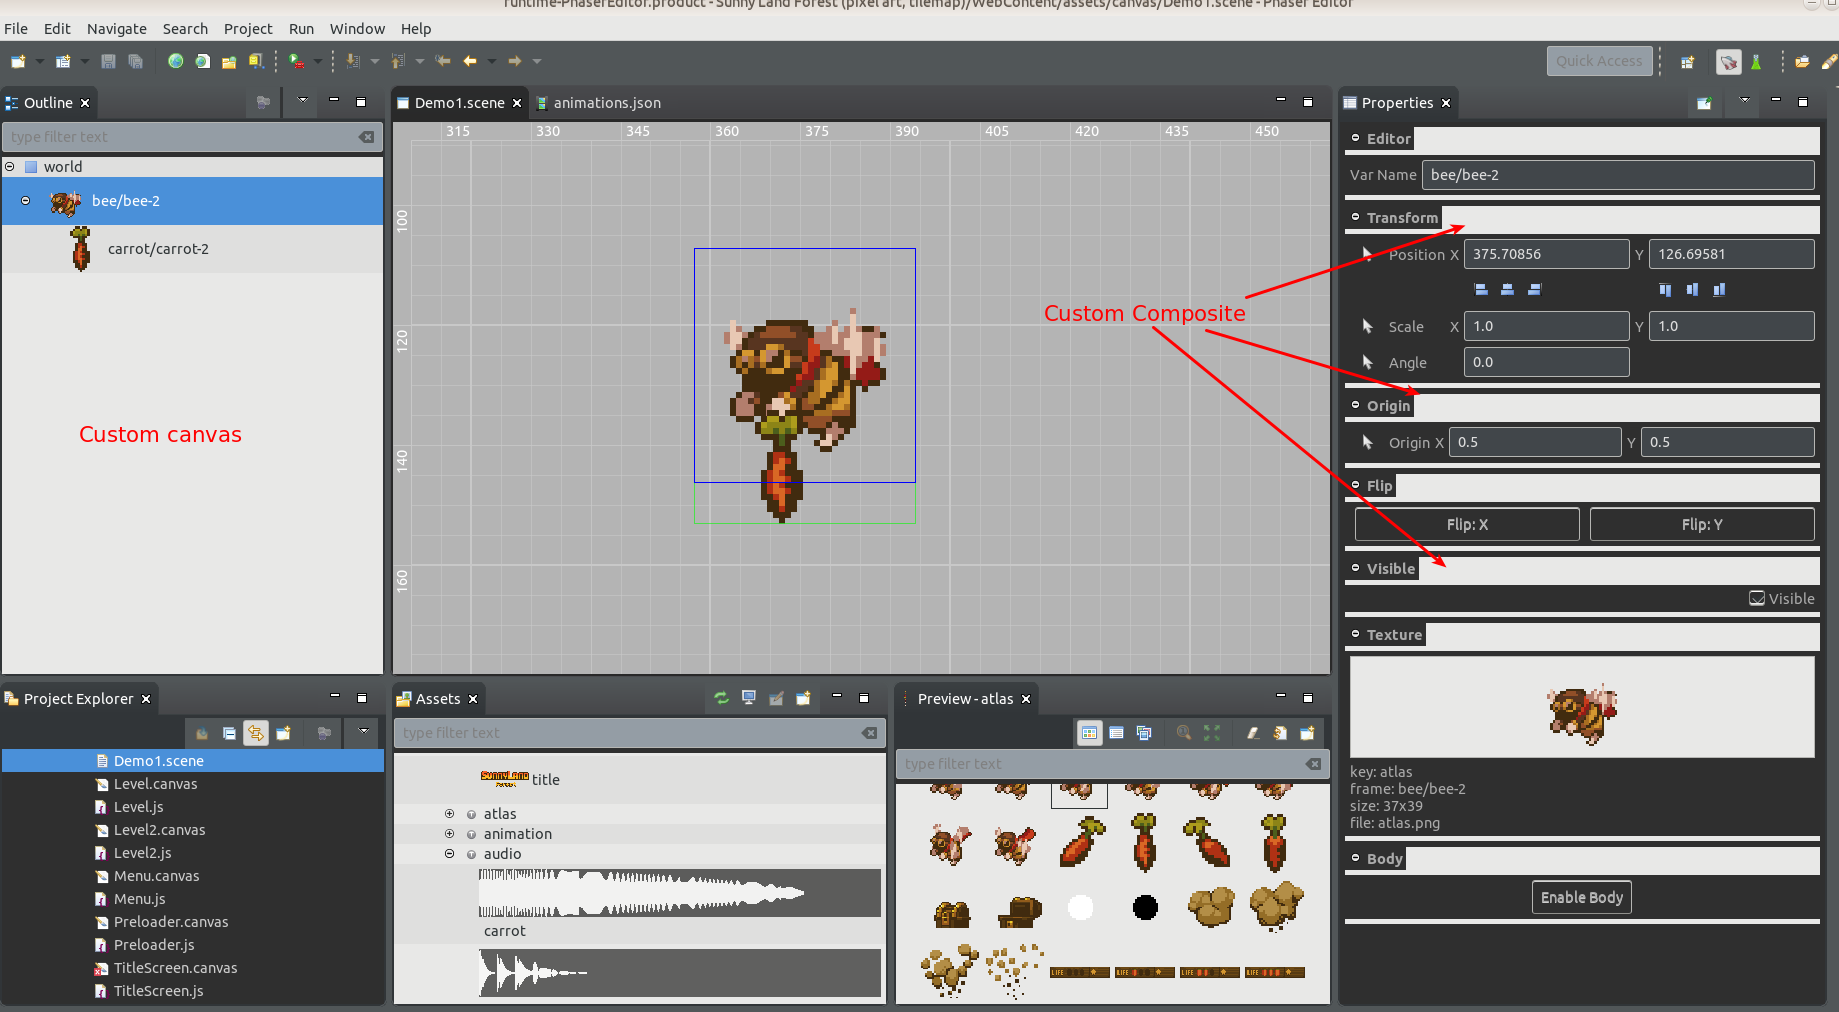This screenshot has height=1012, width=1839.
Task: Click the Quick Access button
Action: [1598, 61]
